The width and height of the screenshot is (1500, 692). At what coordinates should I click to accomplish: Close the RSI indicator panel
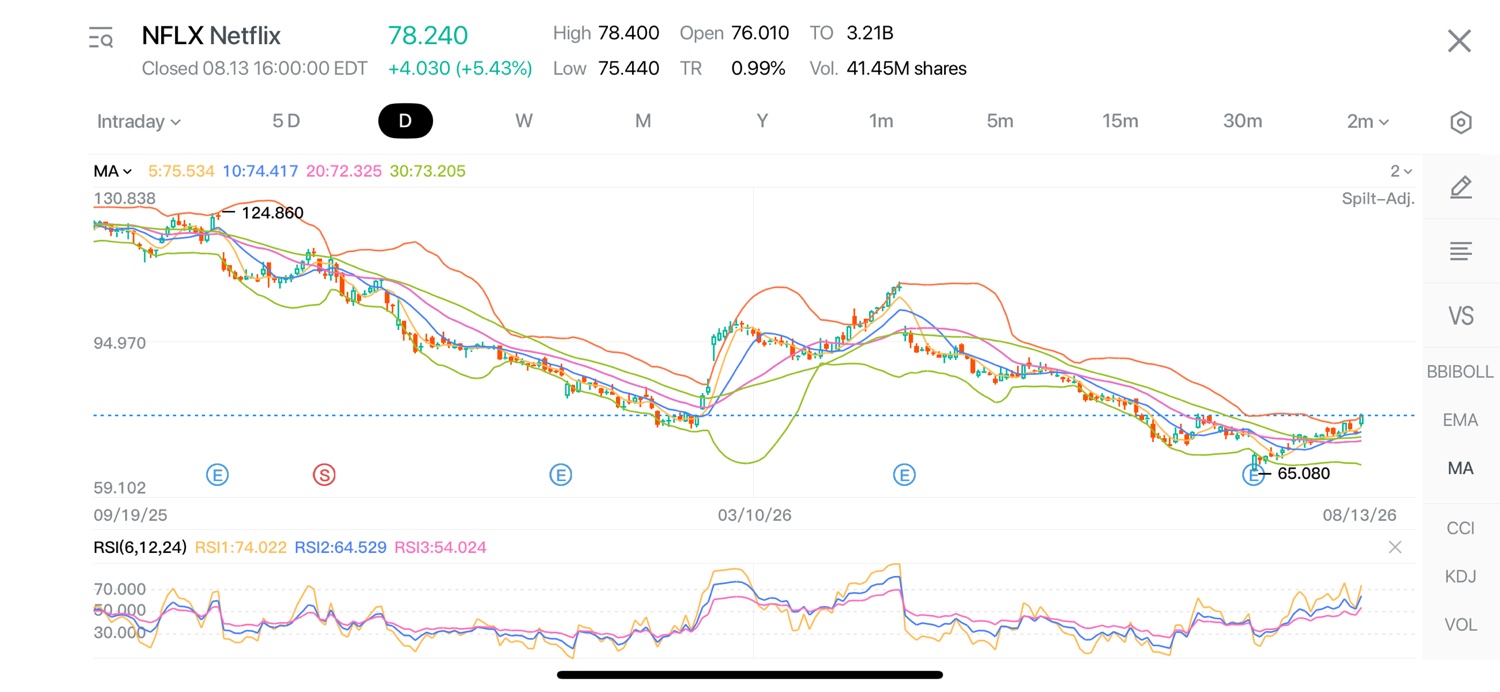point(1395,547)
